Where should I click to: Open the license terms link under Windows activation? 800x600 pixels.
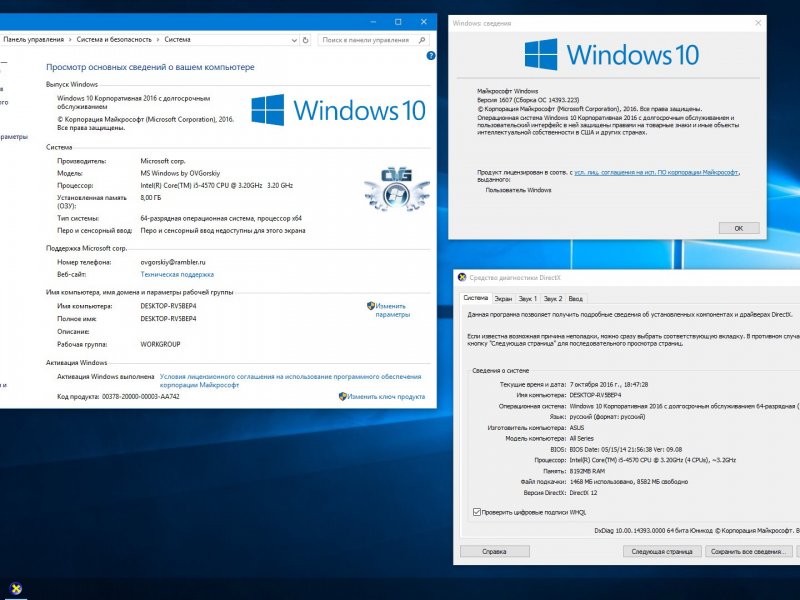[290, 381]
